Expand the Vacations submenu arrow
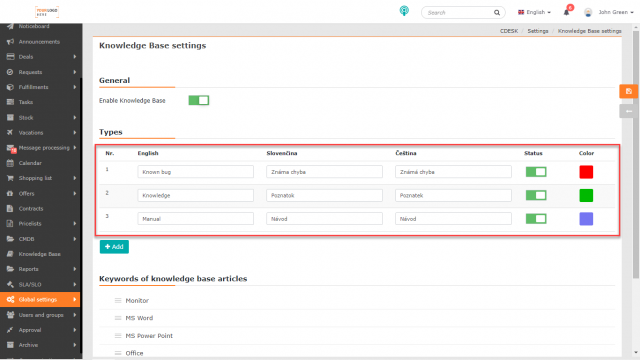640x360 pixels. [x=75, y=133]
